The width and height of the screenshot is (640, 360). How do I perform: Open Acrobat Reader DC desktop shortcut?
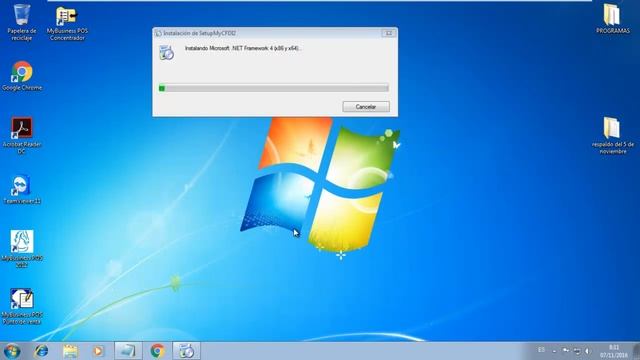point(22,136)
